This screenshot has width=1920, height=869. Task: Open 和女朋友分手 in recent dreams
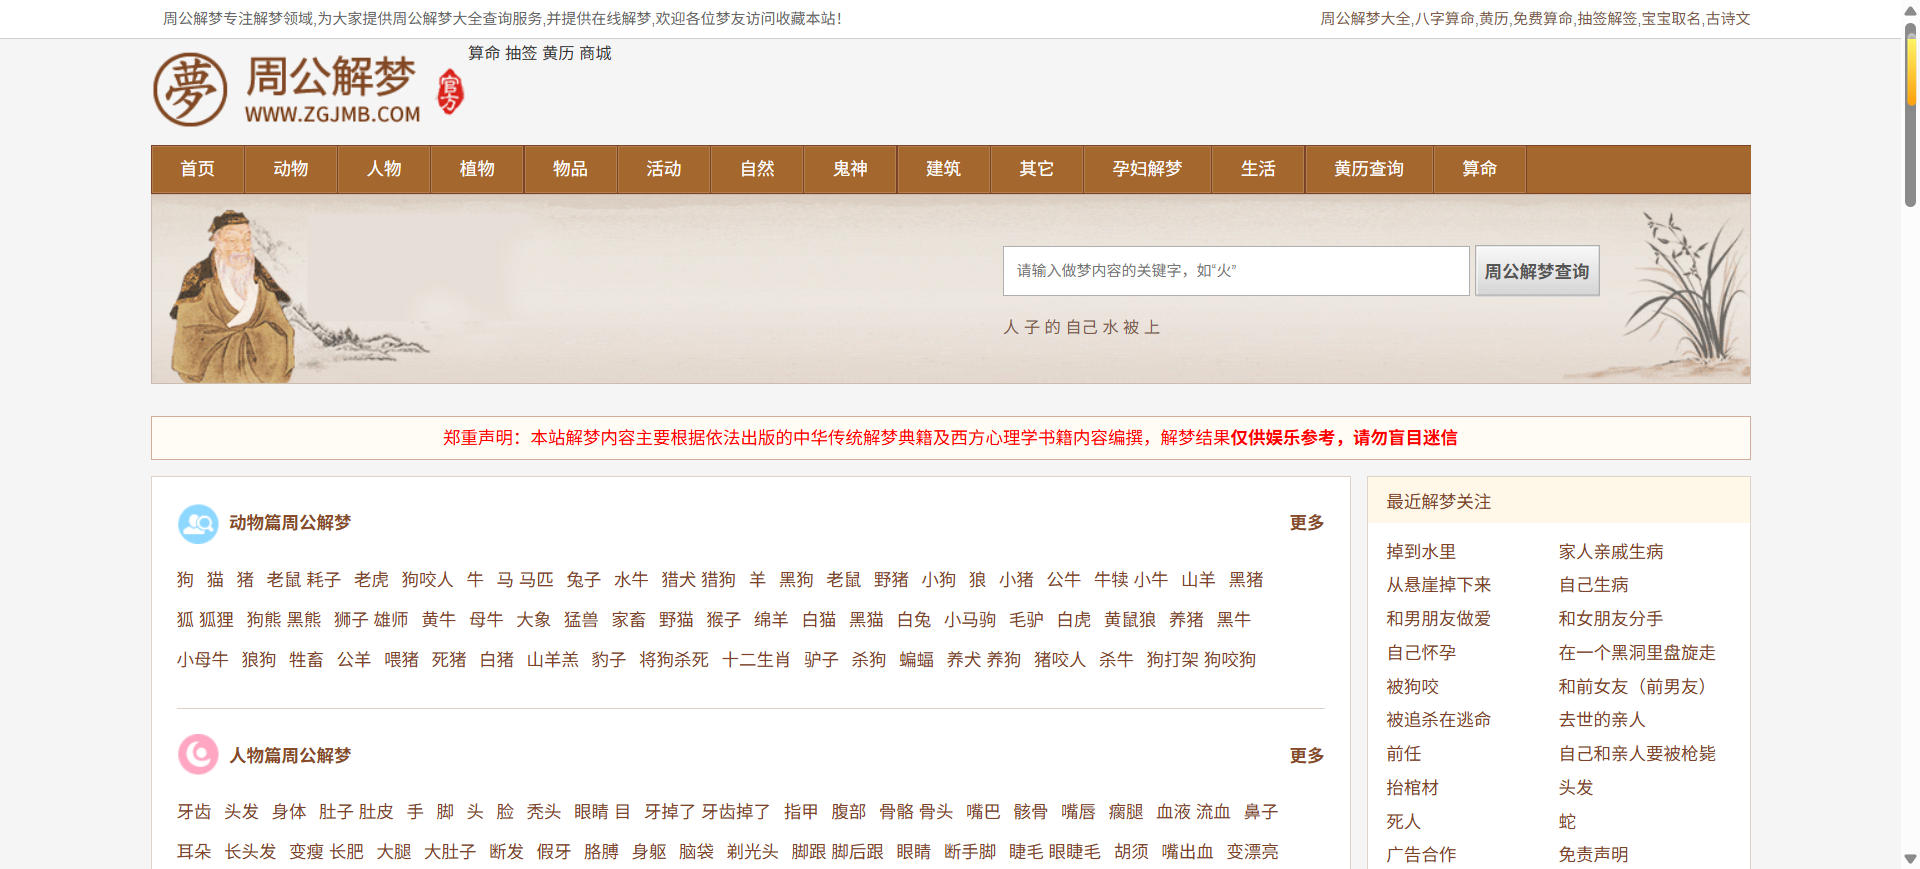click(1611, 619)
